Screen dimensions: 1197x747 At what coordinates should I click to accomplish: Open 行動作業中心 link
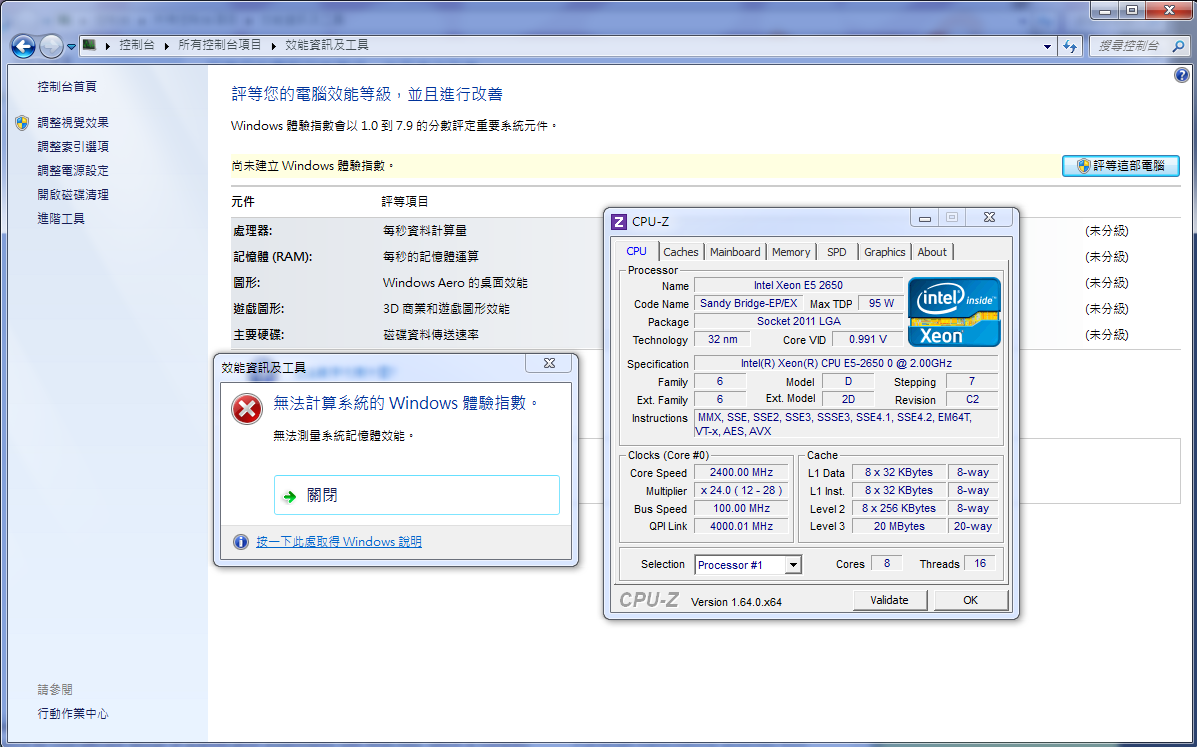[x=73, y=713]
